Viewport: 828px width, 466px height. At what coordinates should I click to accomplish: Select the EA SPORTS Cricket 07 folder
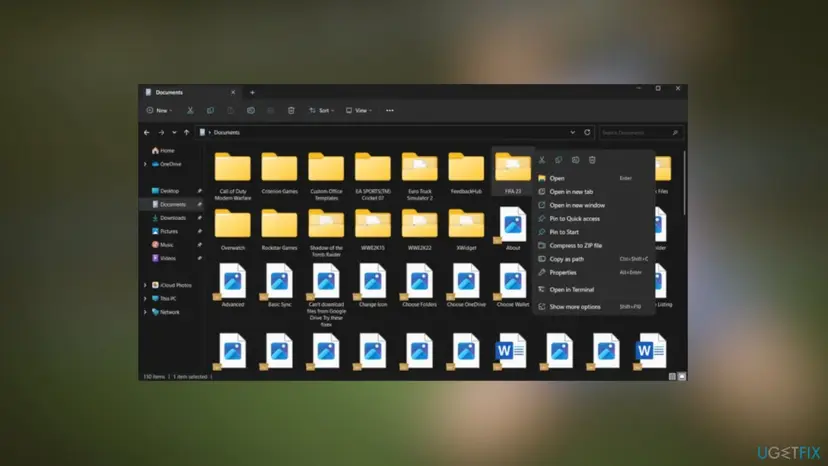[373, 176]
